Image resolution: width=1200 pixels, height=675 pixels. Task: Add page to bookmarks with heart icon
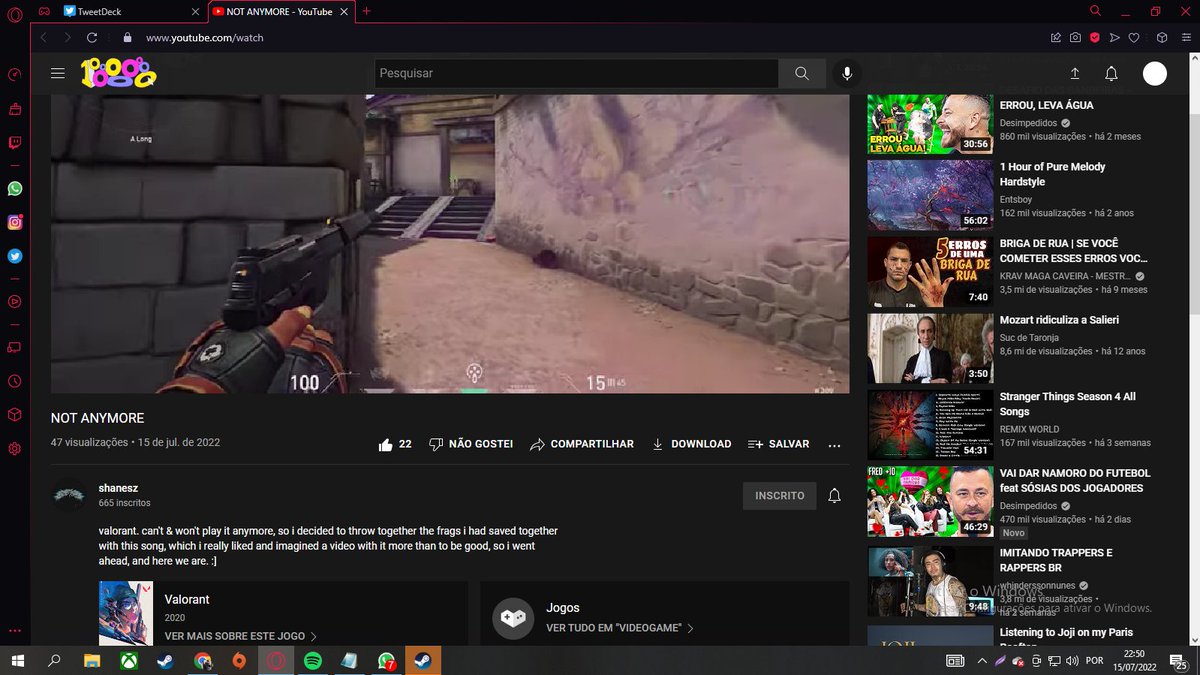pyautogui.click(x=1134, y=38)
